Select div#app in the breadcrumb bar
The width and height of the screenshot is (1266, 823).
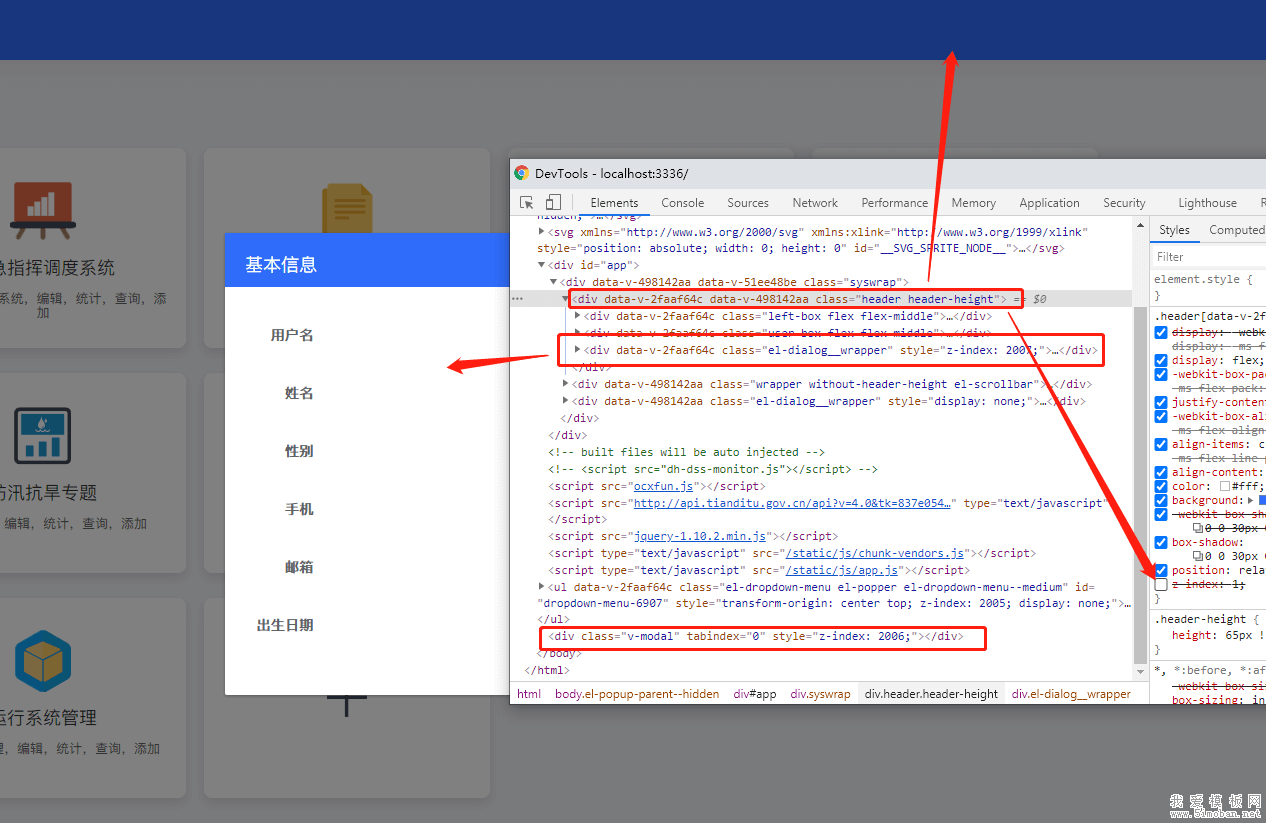coord(755,693)
